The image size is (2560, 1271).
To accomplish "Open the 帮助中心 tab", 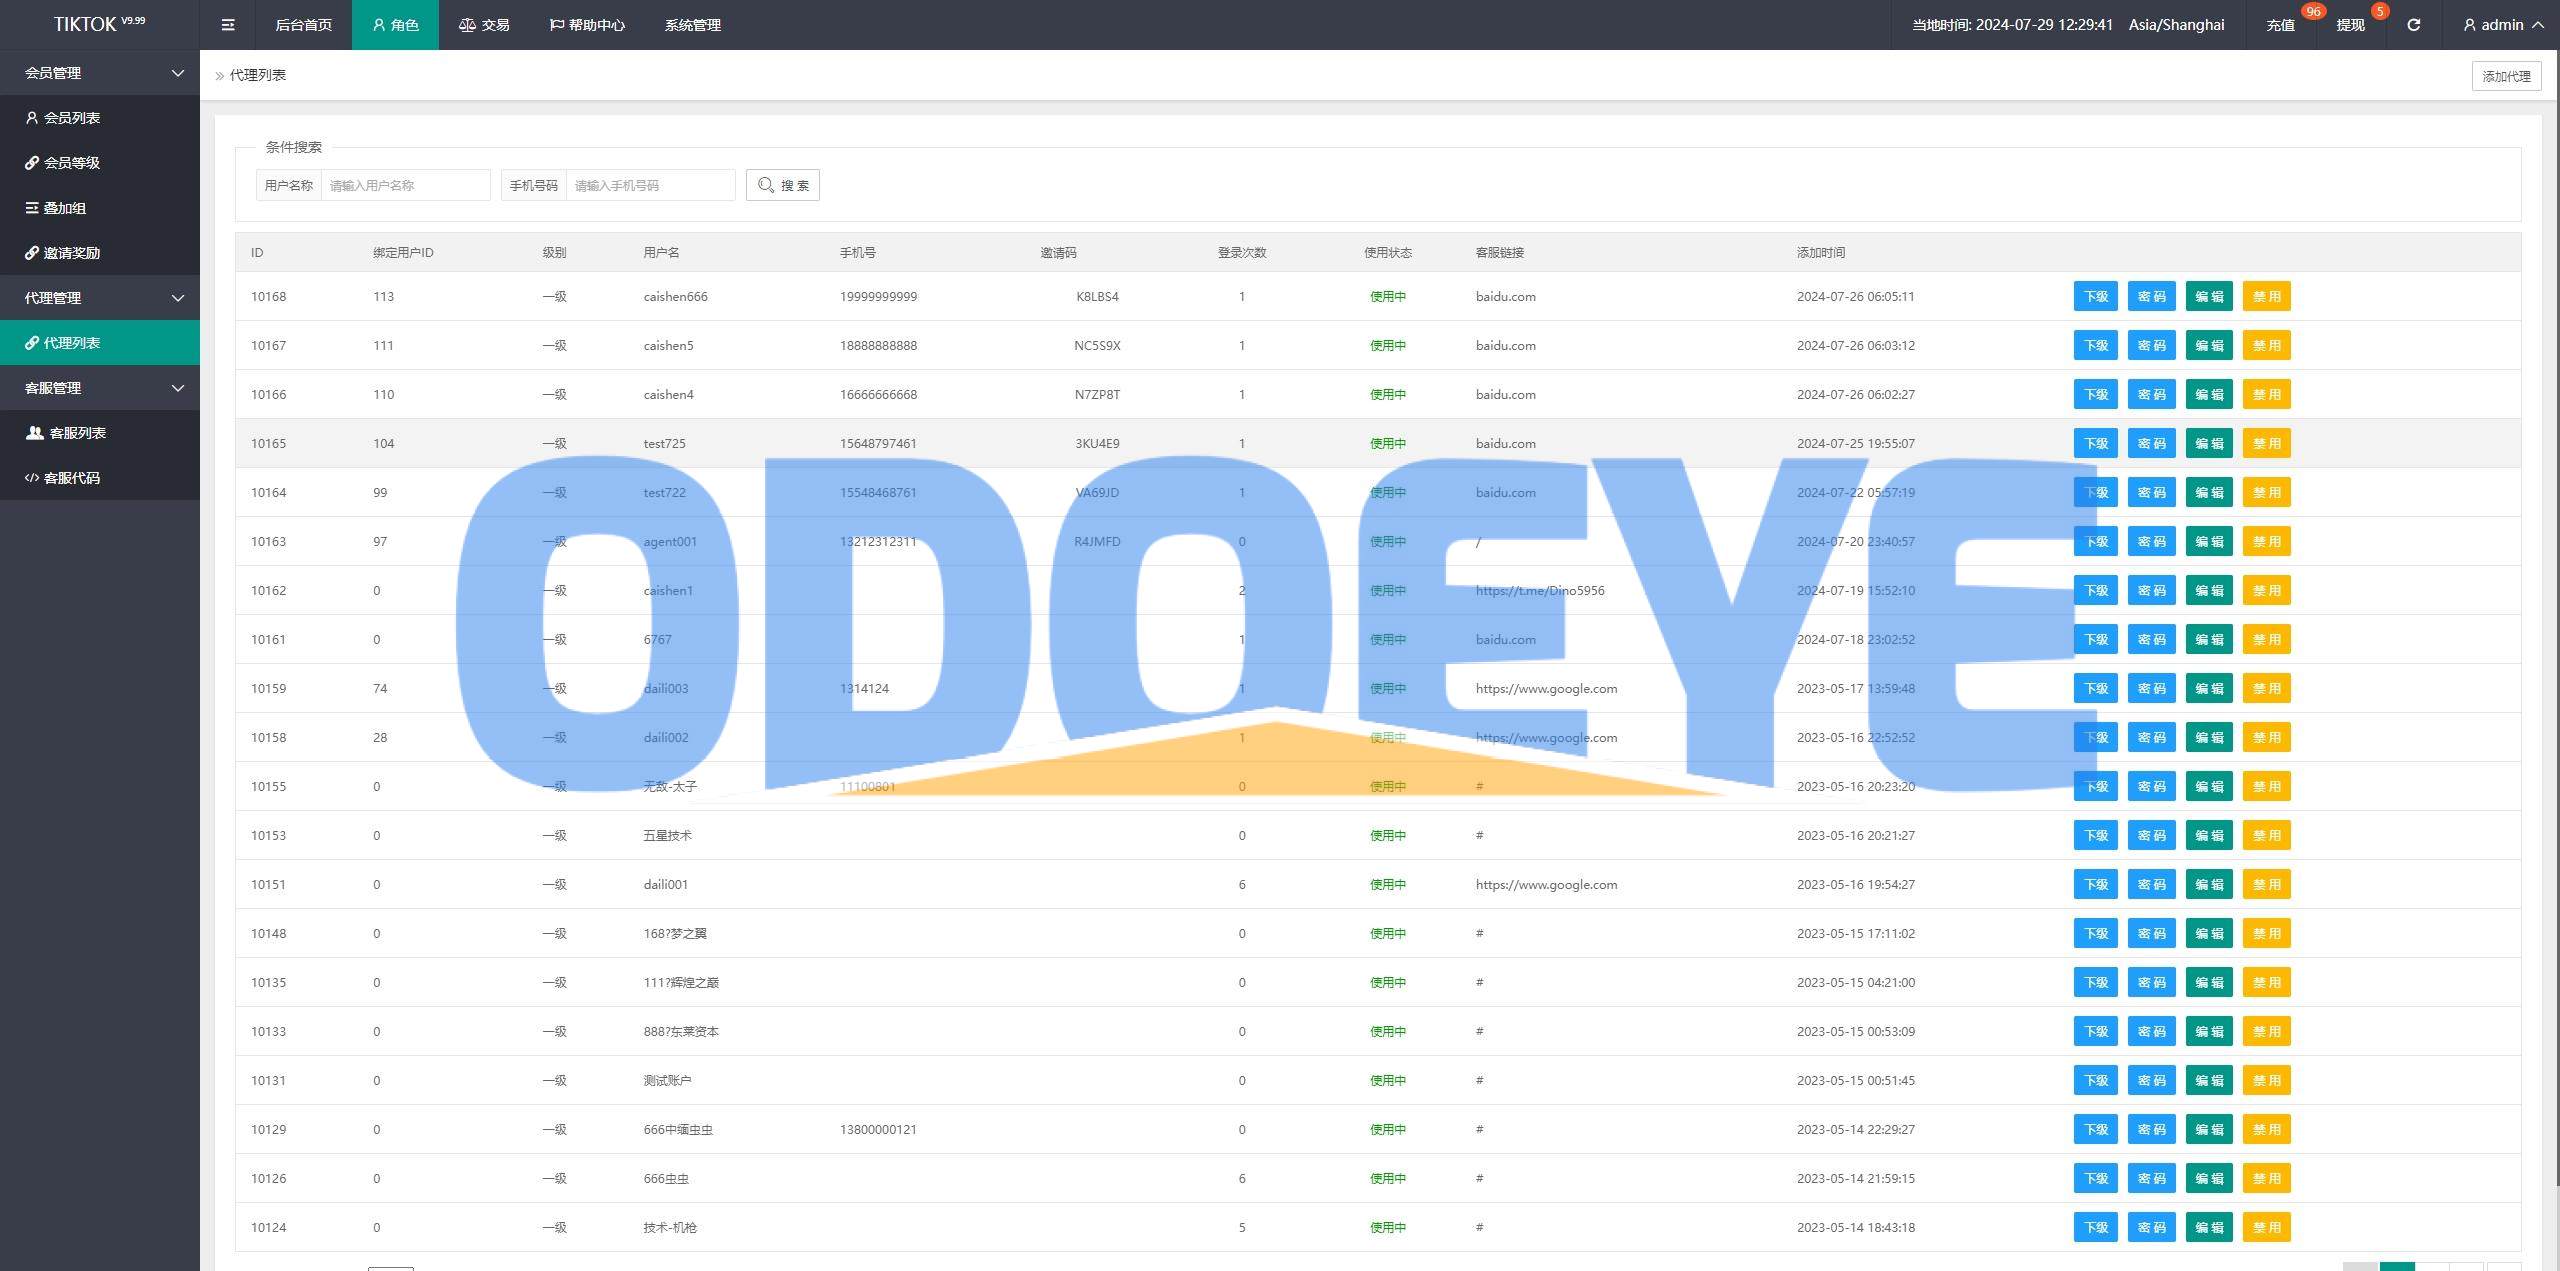I will coord(587,25).
